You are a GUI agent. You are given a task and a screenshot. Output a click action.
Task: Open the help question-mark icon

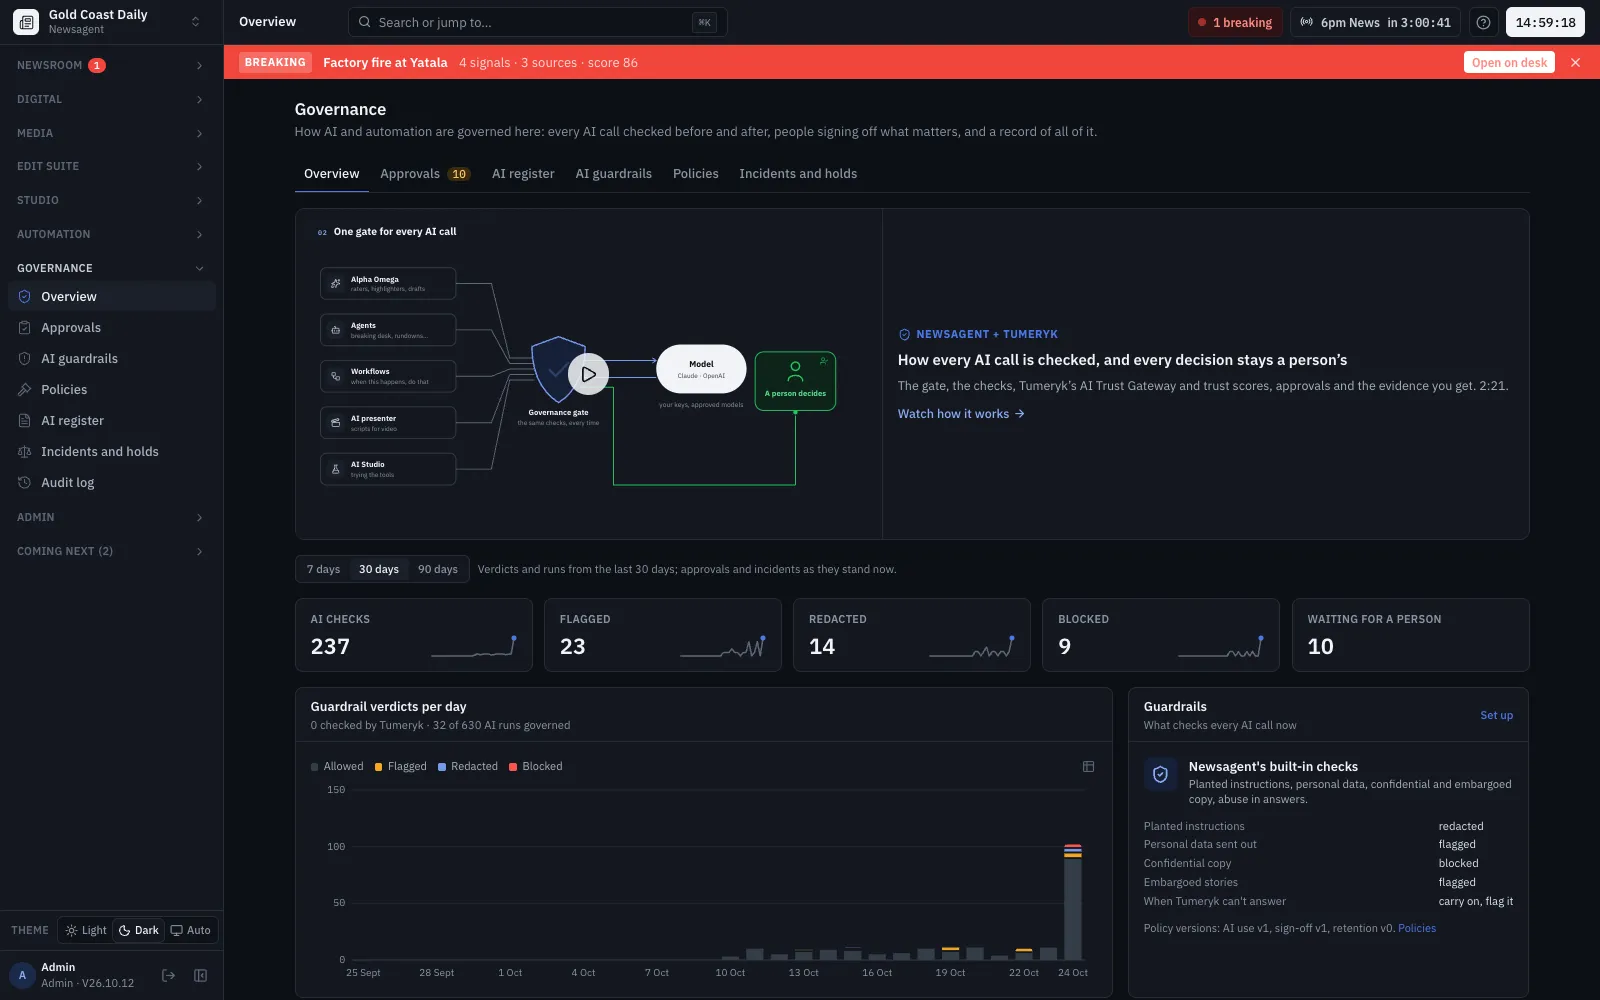point(1483,22)
